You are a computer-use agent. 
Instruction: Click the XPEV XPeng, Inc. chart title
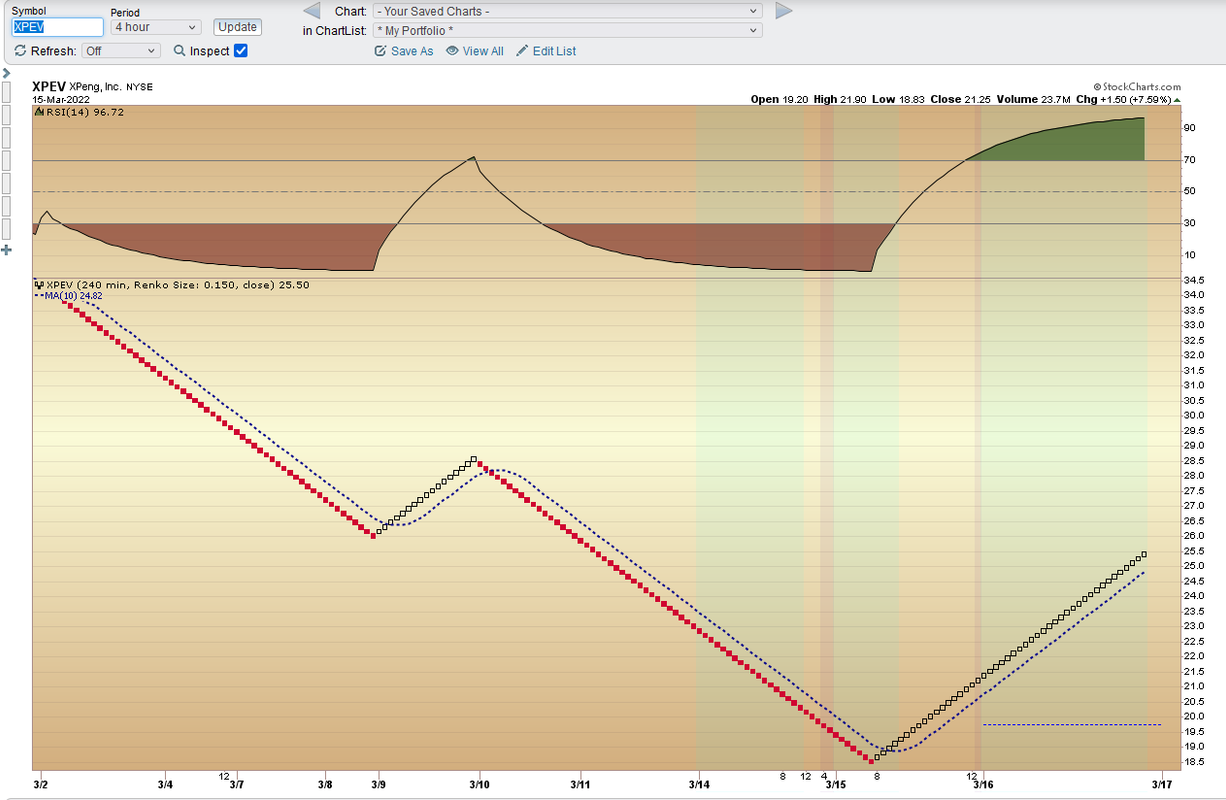click(x=92, y=87)
